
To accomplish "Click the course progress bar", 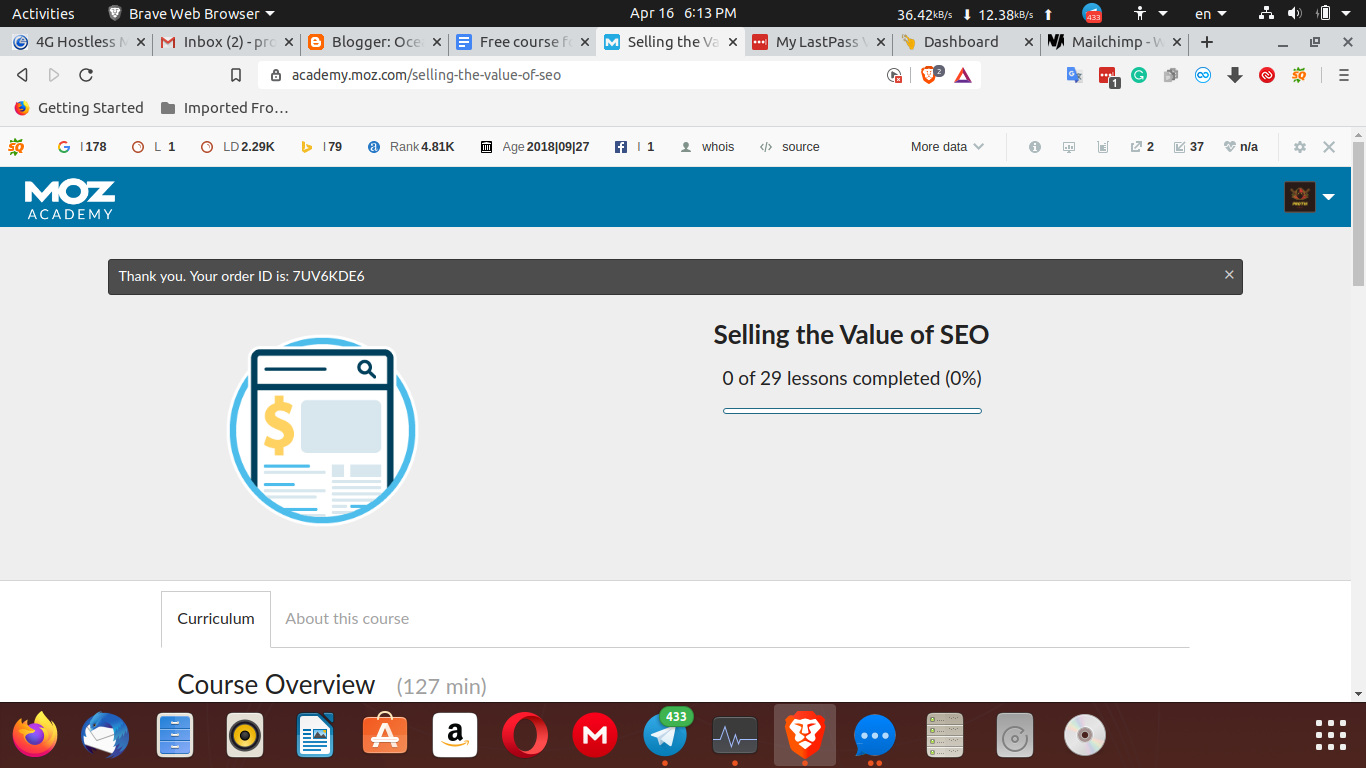I will (x=852, y=411).
